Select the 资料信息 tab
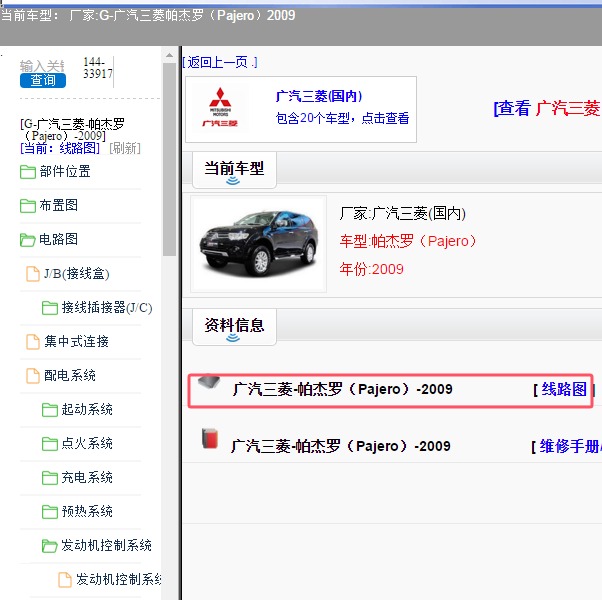Image resolution: width=602 pixels, height=600 pixels. pos(234,326)
